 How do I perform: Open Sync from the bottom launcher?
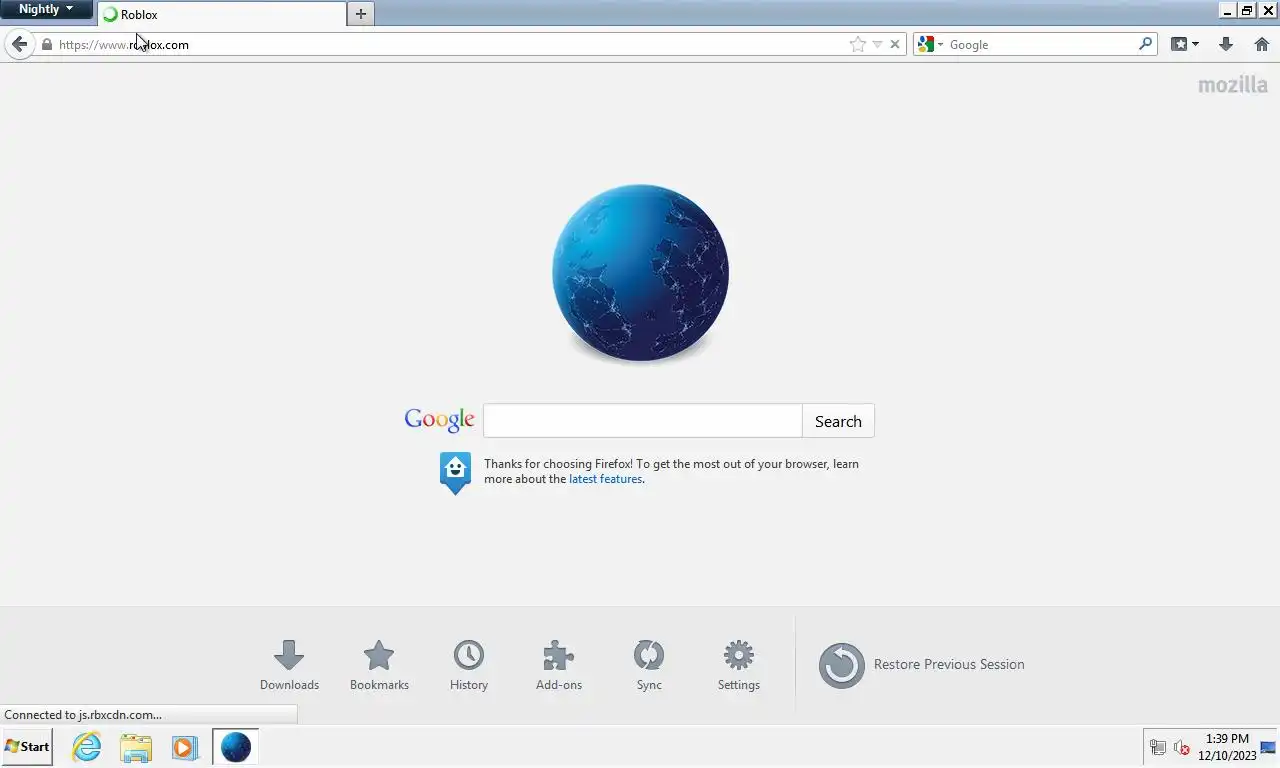click(649, 665)
